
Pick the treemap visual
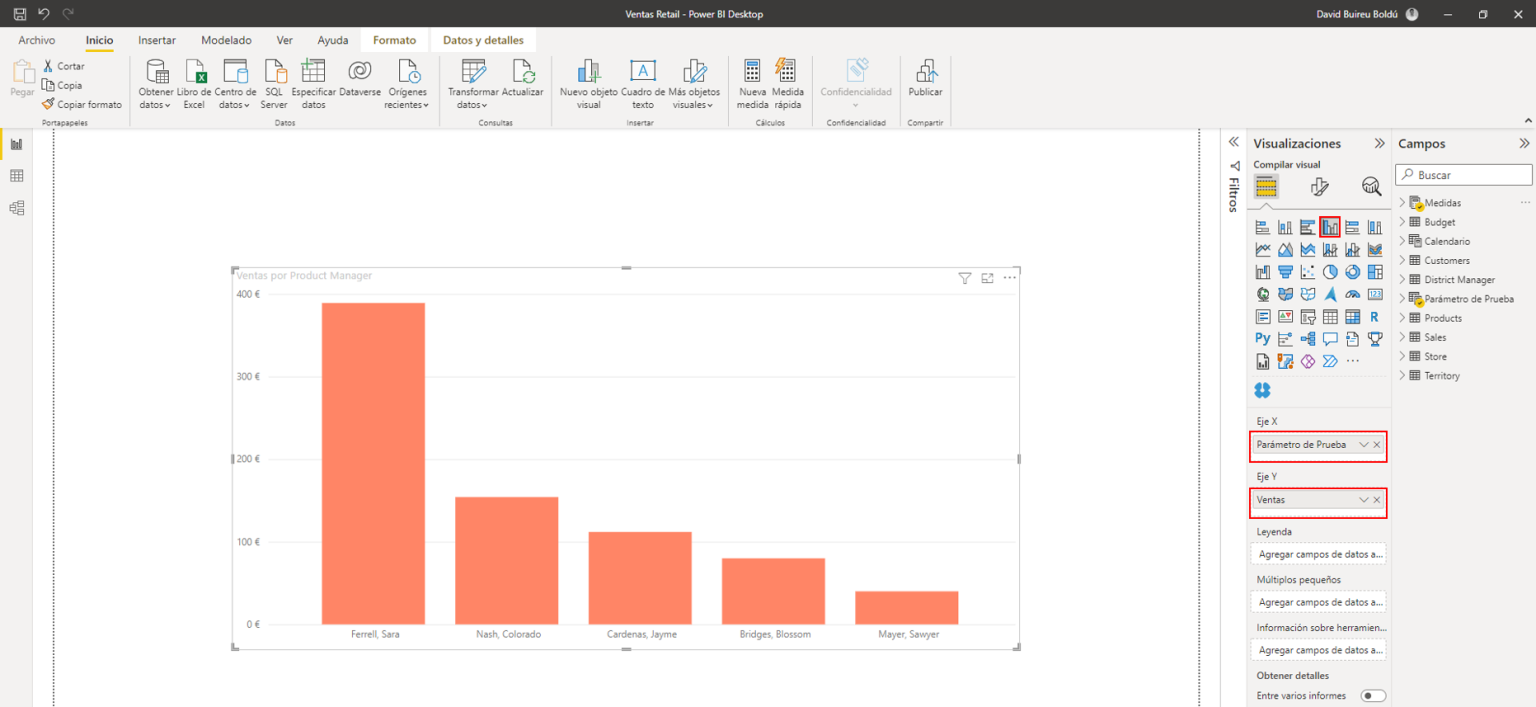point(1375,272)
